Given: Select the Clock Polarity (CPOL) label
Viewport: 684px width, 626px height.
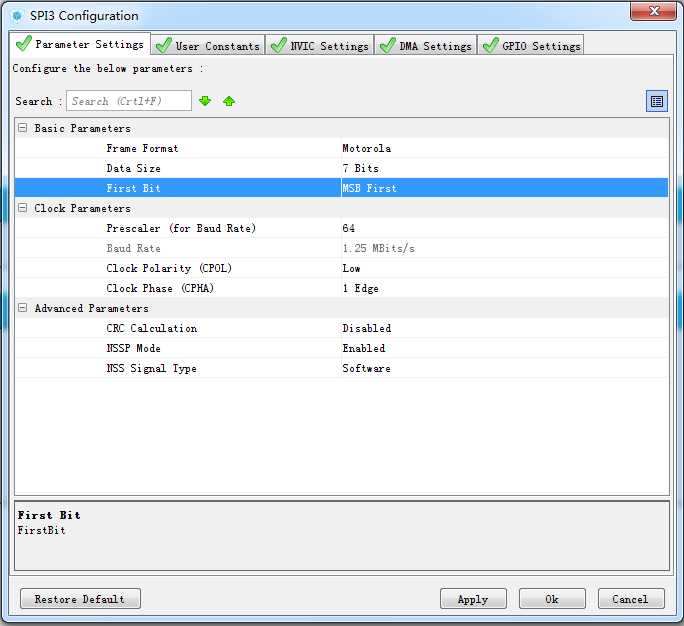Looking at the screenshot, I should (169, 268).
